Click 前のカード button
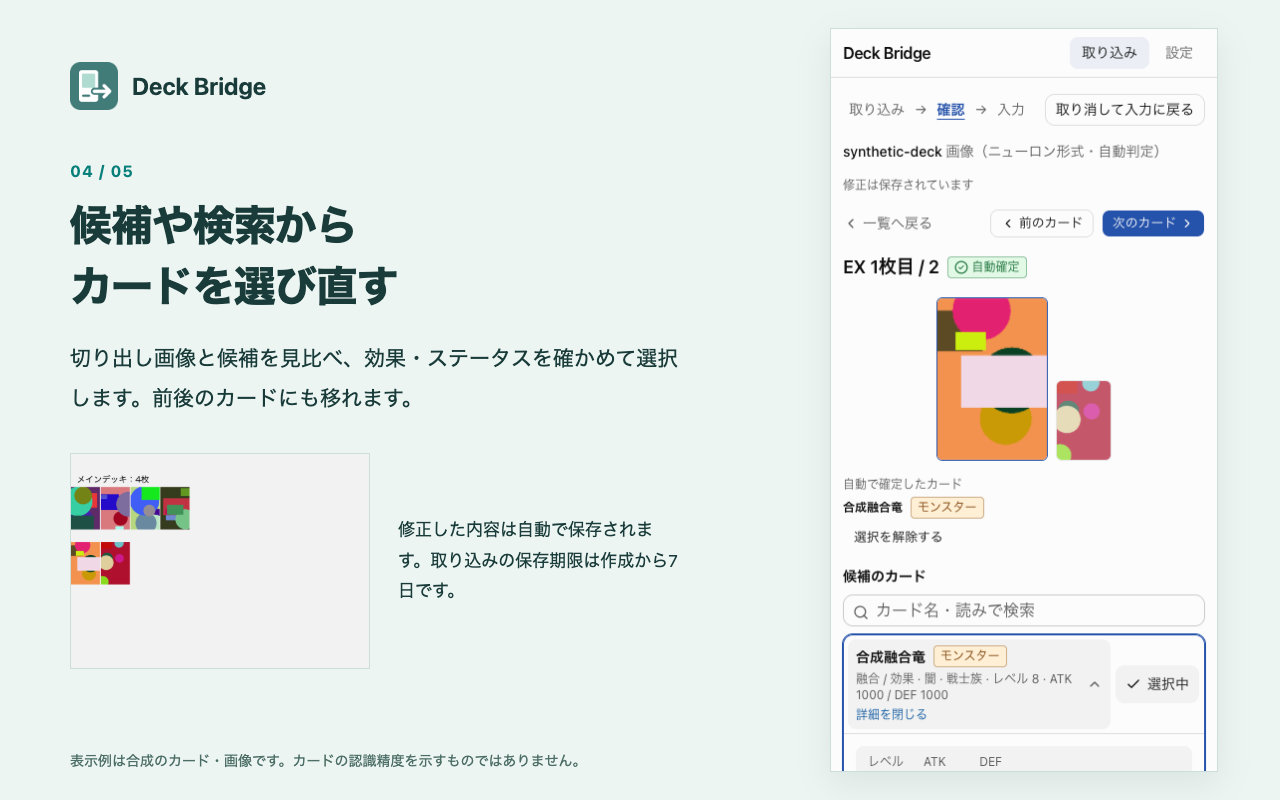Viewport: 1280px width, 800px height. click(x=1042, y=223)
